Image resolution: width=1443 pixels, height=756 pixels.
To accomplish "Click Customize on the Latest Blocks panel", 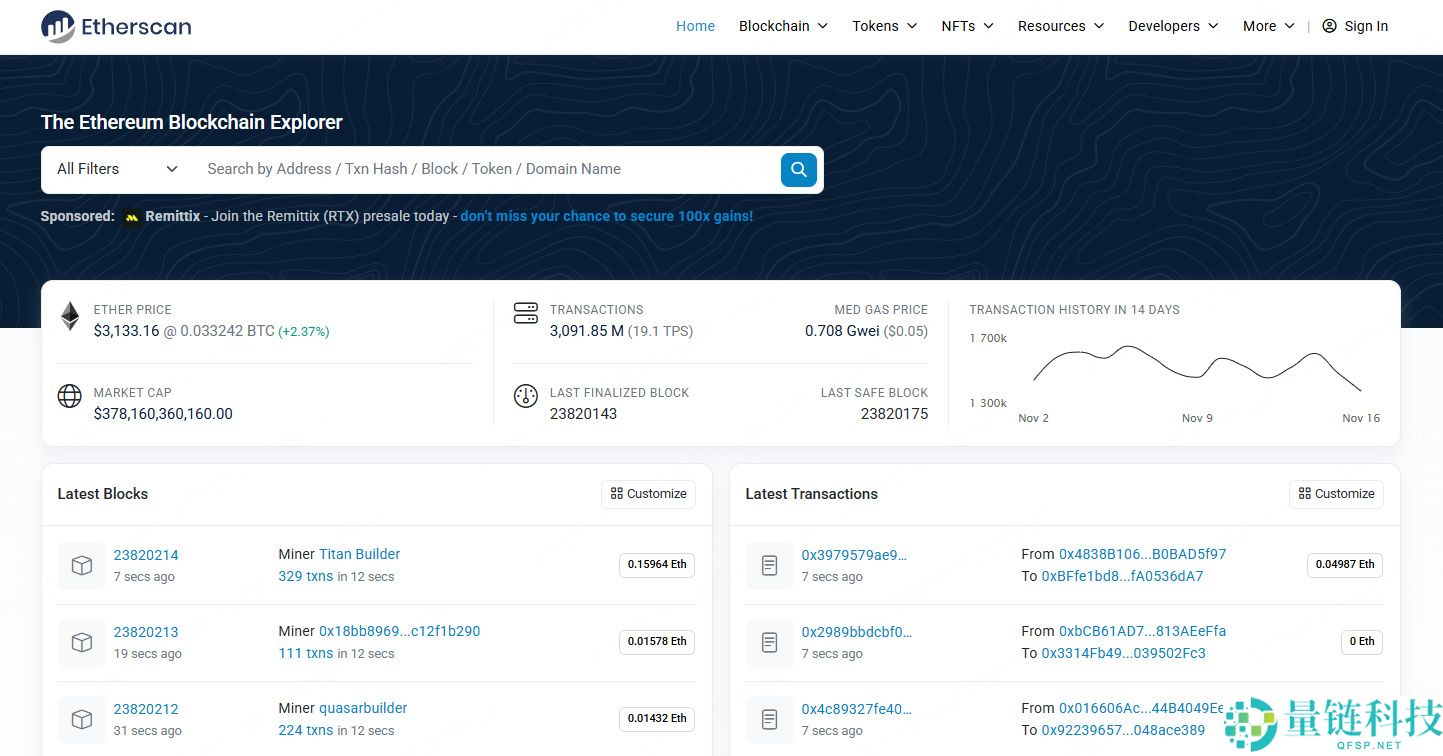I will click(x=648, y=493).
